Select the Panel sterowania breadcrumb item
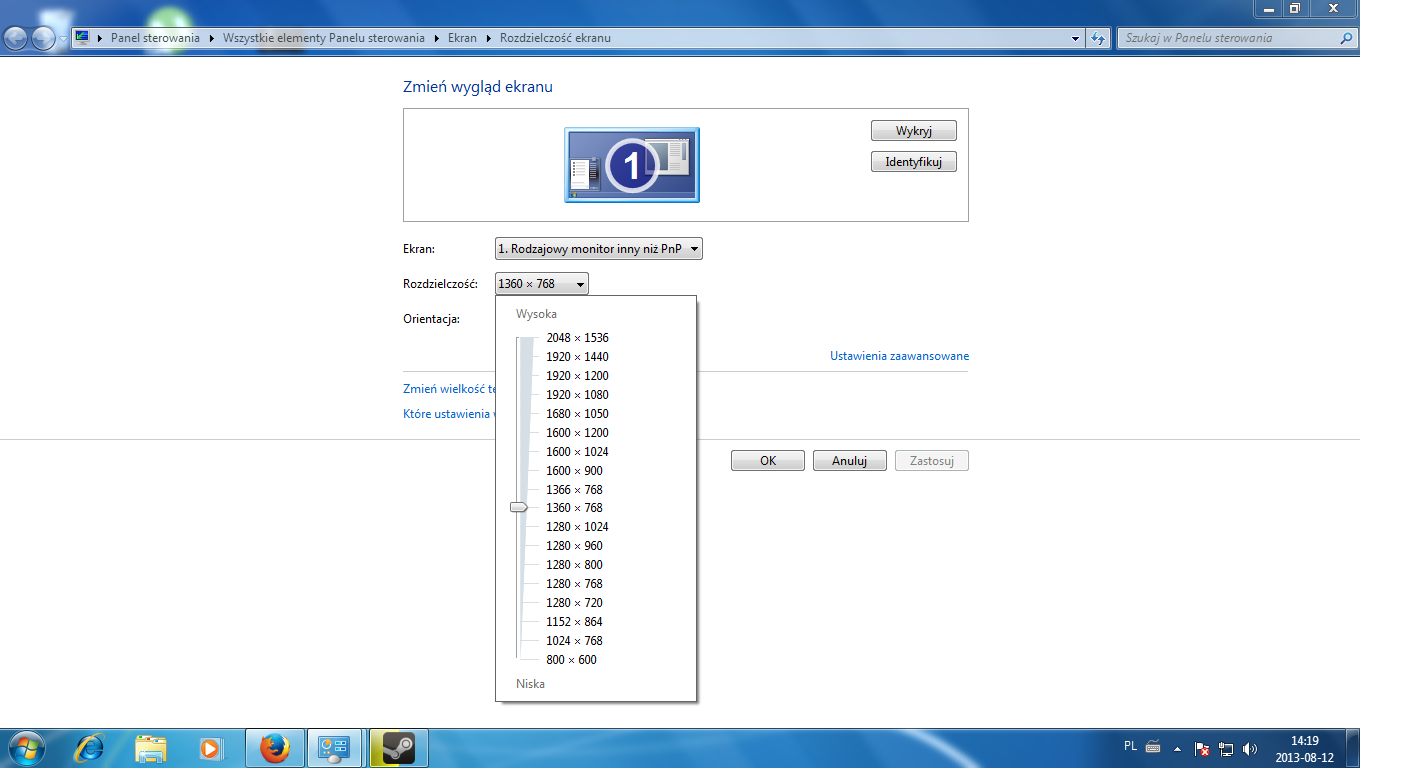This screenshot has height=768, width=1410. click(155, 38)
